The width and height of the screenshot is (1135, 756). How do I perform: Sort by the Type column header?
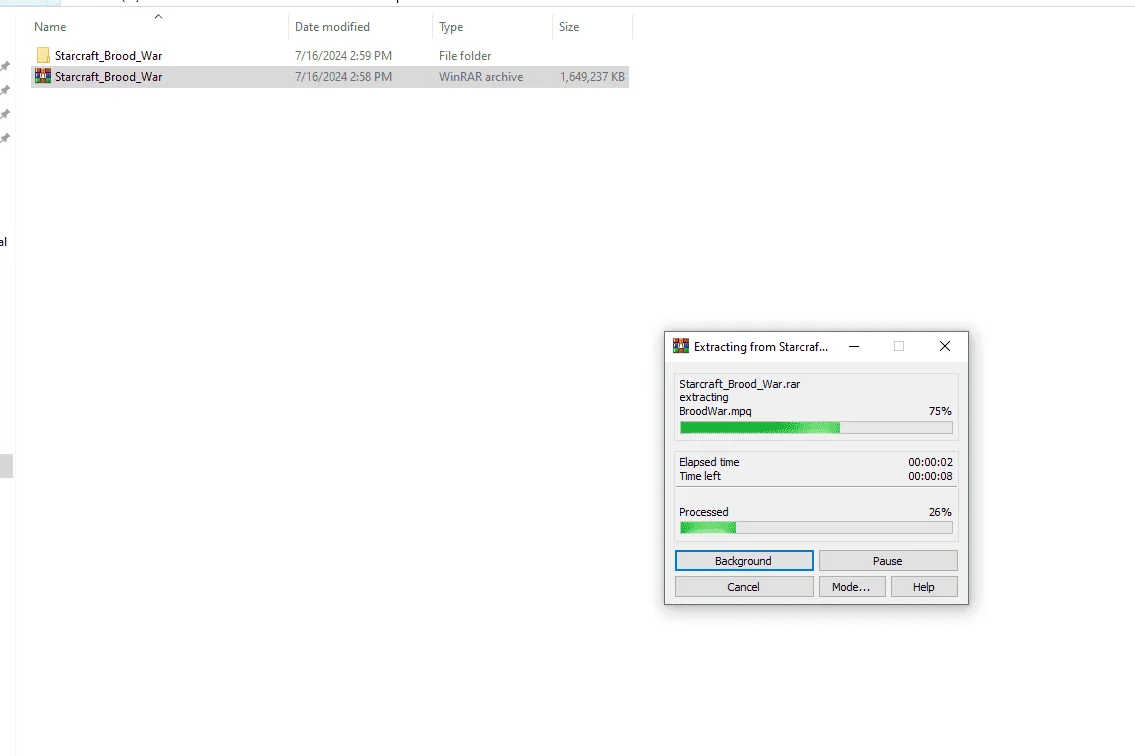point(451,27)
